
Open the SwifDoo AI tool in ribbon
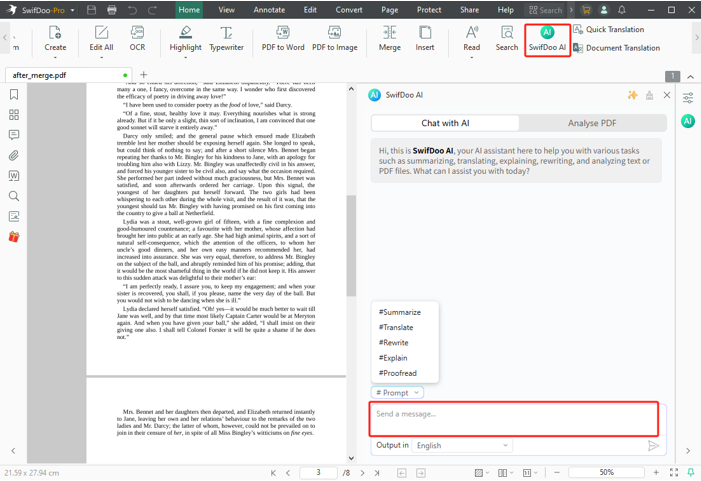coord(547,39)
